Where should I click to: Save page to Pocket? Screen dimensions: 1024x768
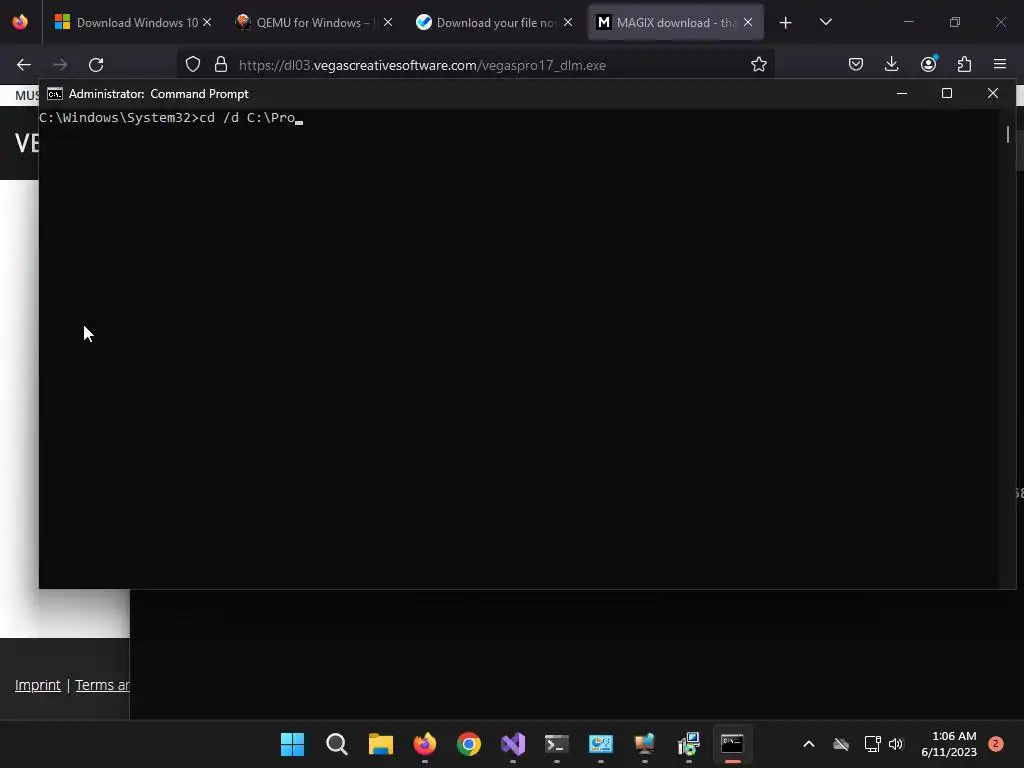click(x=856, y=65)
